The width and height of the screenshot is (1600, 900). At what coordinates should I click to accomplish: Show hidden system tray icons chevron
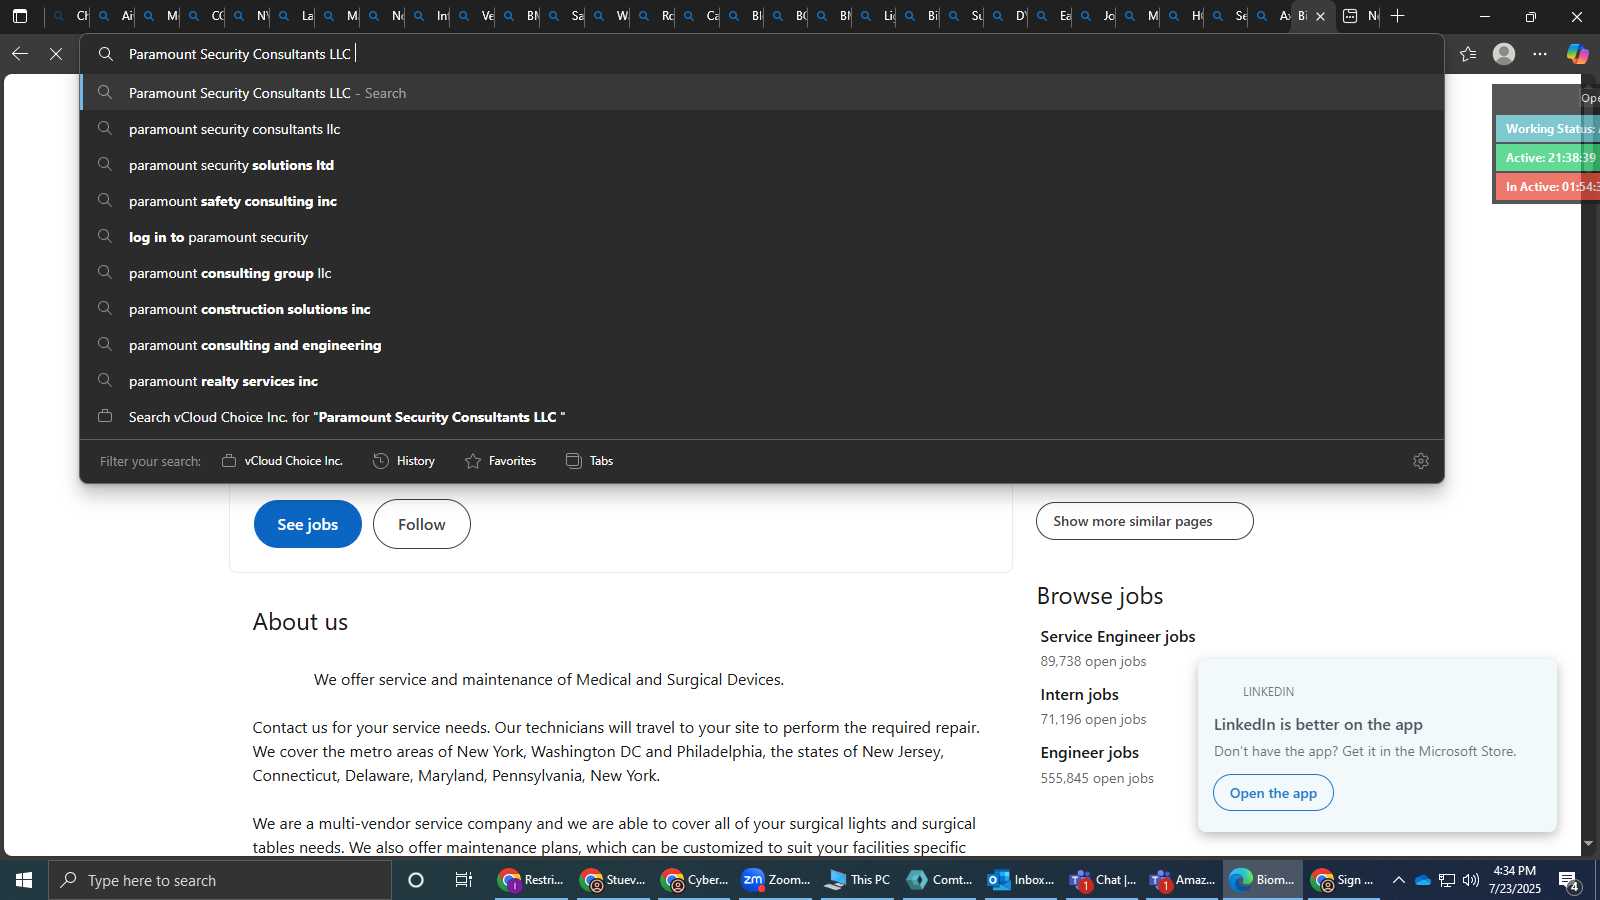pos(1399,880)
